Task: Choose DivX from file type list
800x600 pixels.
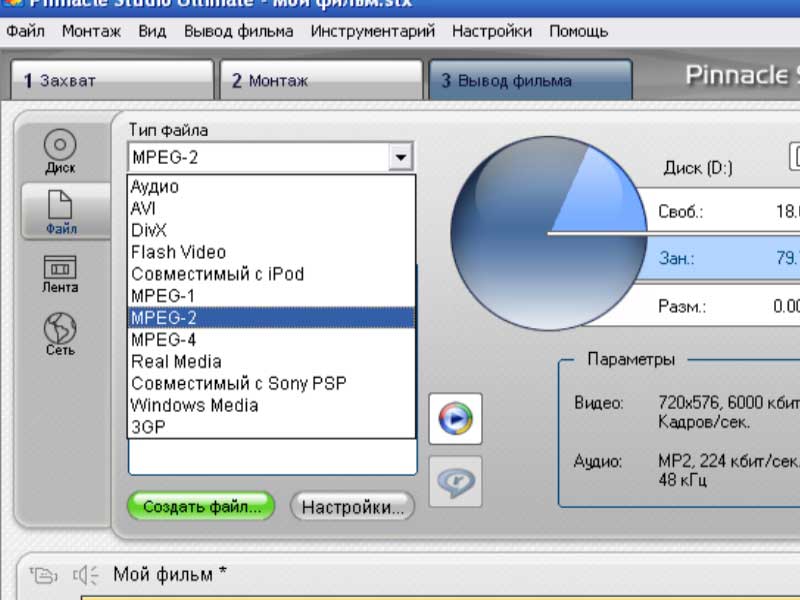Action: coord(271,230)
